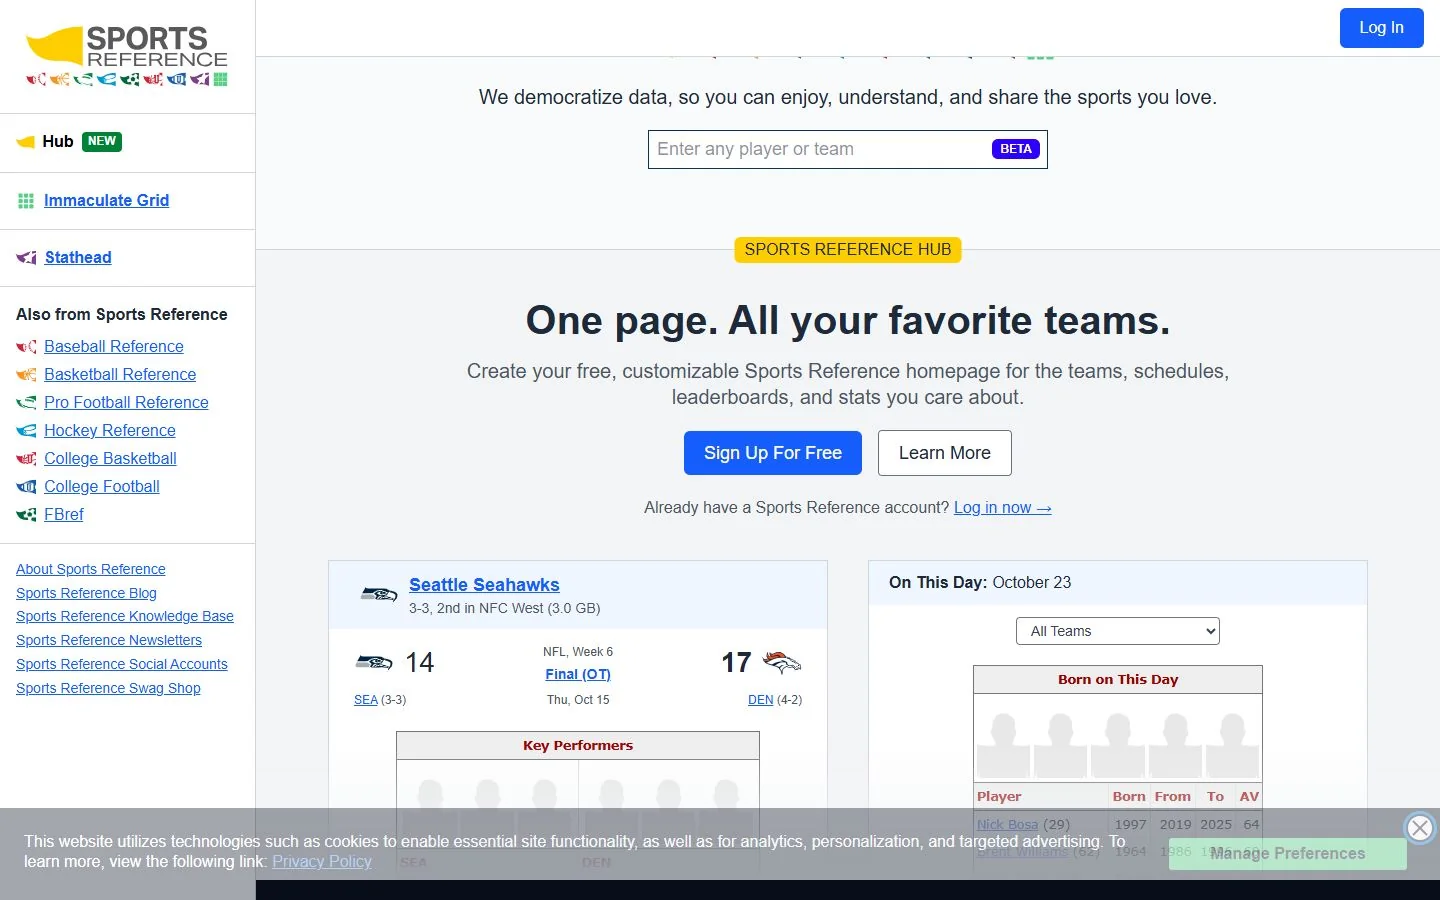This screenshot has height=900, width=1440.
Task: Dismiss the cookie banner with X icon
Action: coord(1419,828)
